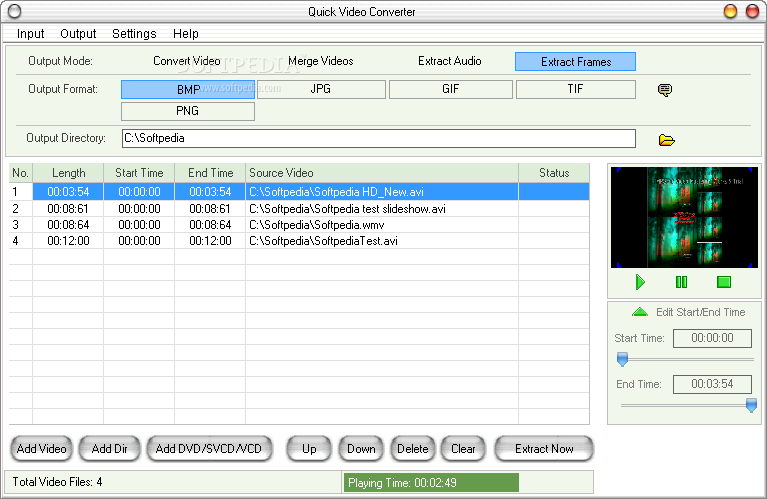The width and height of the screenshot is (767, 499).
Task: Click the video preview thumbnail
Action: click(x=684, y=217)
